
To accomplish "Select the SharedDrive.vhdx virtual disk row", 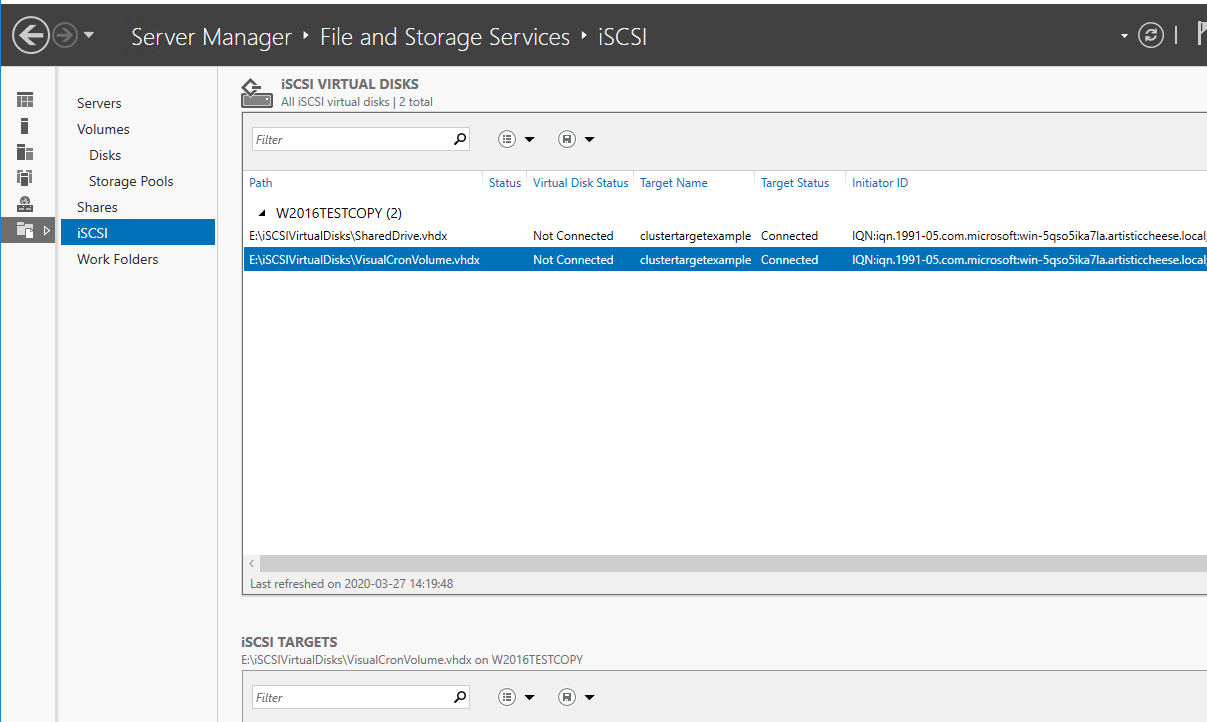I will click(x=348, y=236).
